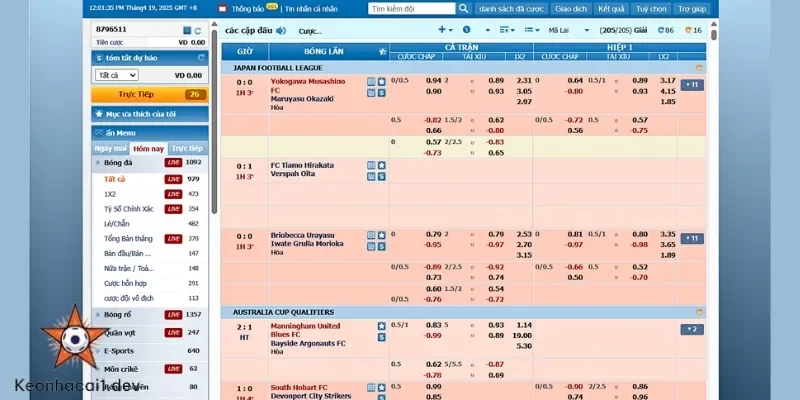Image resolution: width=800 pixels, height=400 pixels.
Task: Collapse the ẩn Menu sidebar header
Action: (150, 133)
